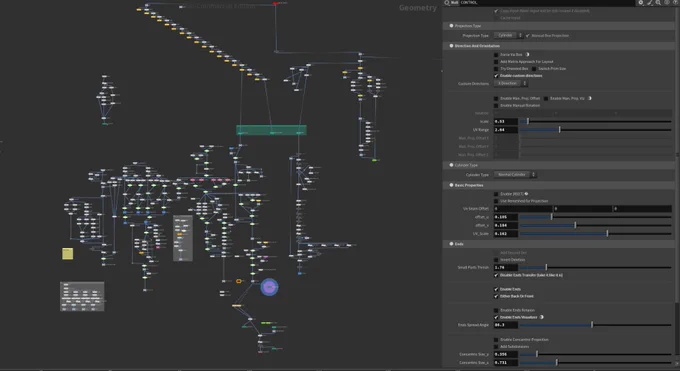This screenshot has width=680, height=371.
Task: Toggle Enable Manual Rotation checkbox
Action: (496, 105)
